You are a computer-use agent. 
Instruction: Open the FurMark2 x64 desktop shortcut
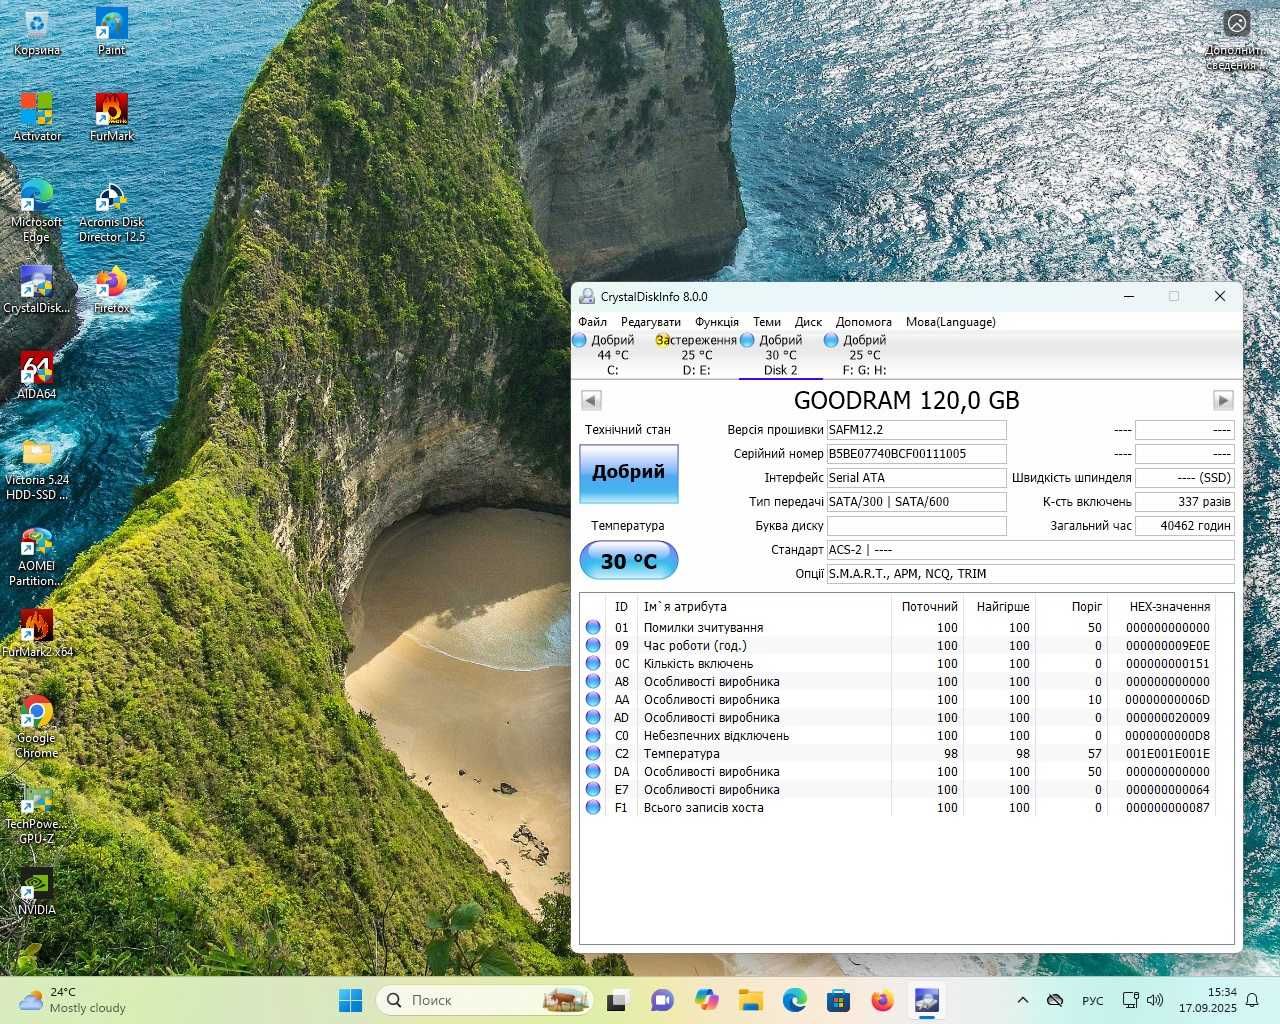tap(37, 634)
